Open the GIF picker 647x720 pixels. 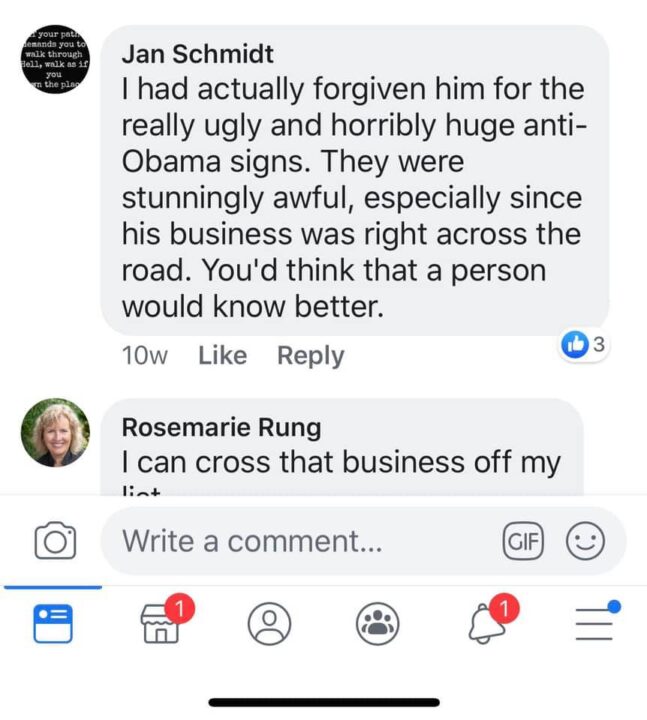point(521,542)
